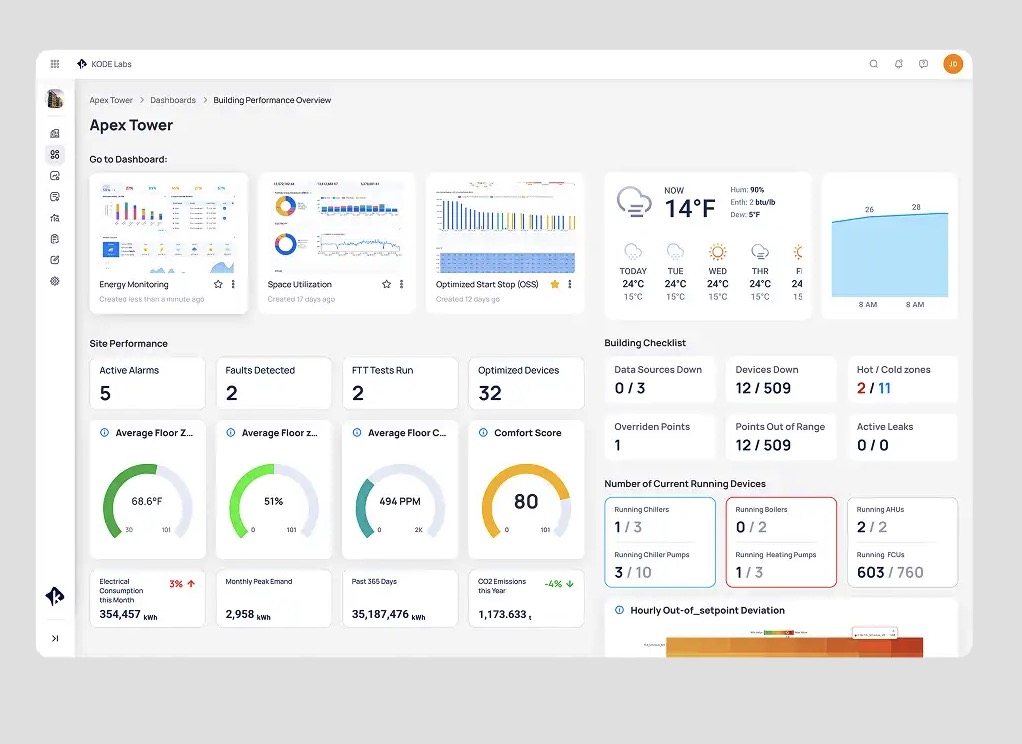The width and height of the screenshot is (1022, 744).
Task: Click the building photo in the sidebar
Action: 55,98
